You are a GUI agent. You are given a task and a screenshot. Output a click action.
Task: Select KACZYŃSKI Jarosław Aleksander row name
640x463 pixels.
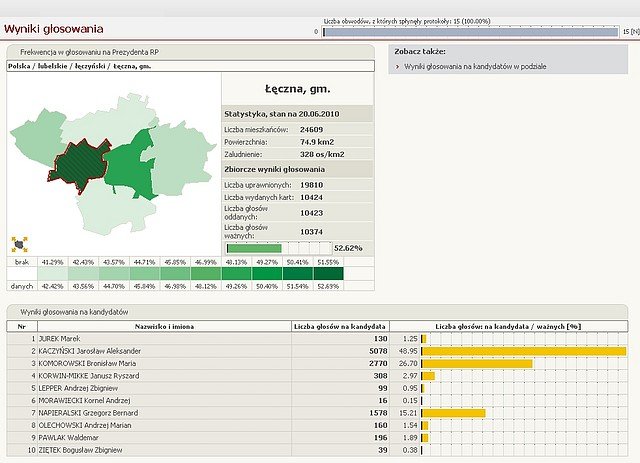(90, 351)
